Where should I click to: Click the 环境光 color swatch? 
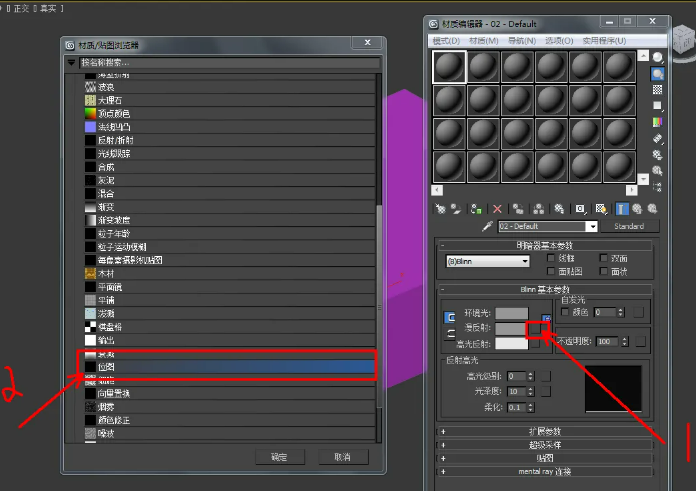[512, 313]
